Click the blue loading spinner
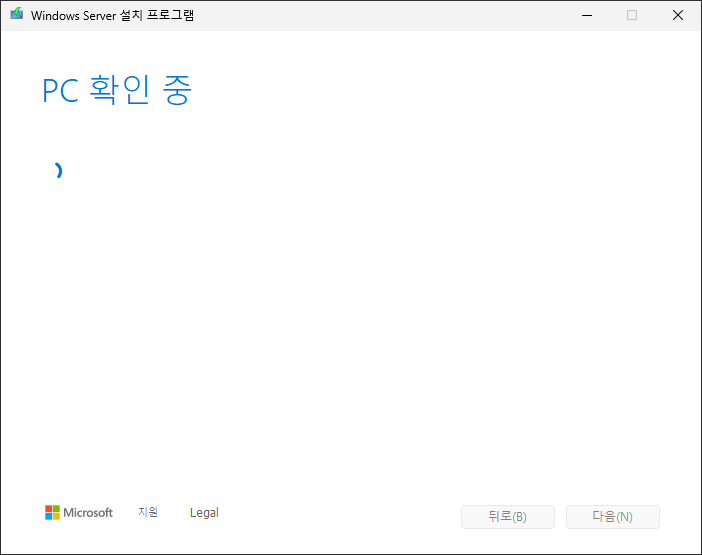Screen dimensions: 702x555 (57, 171)
